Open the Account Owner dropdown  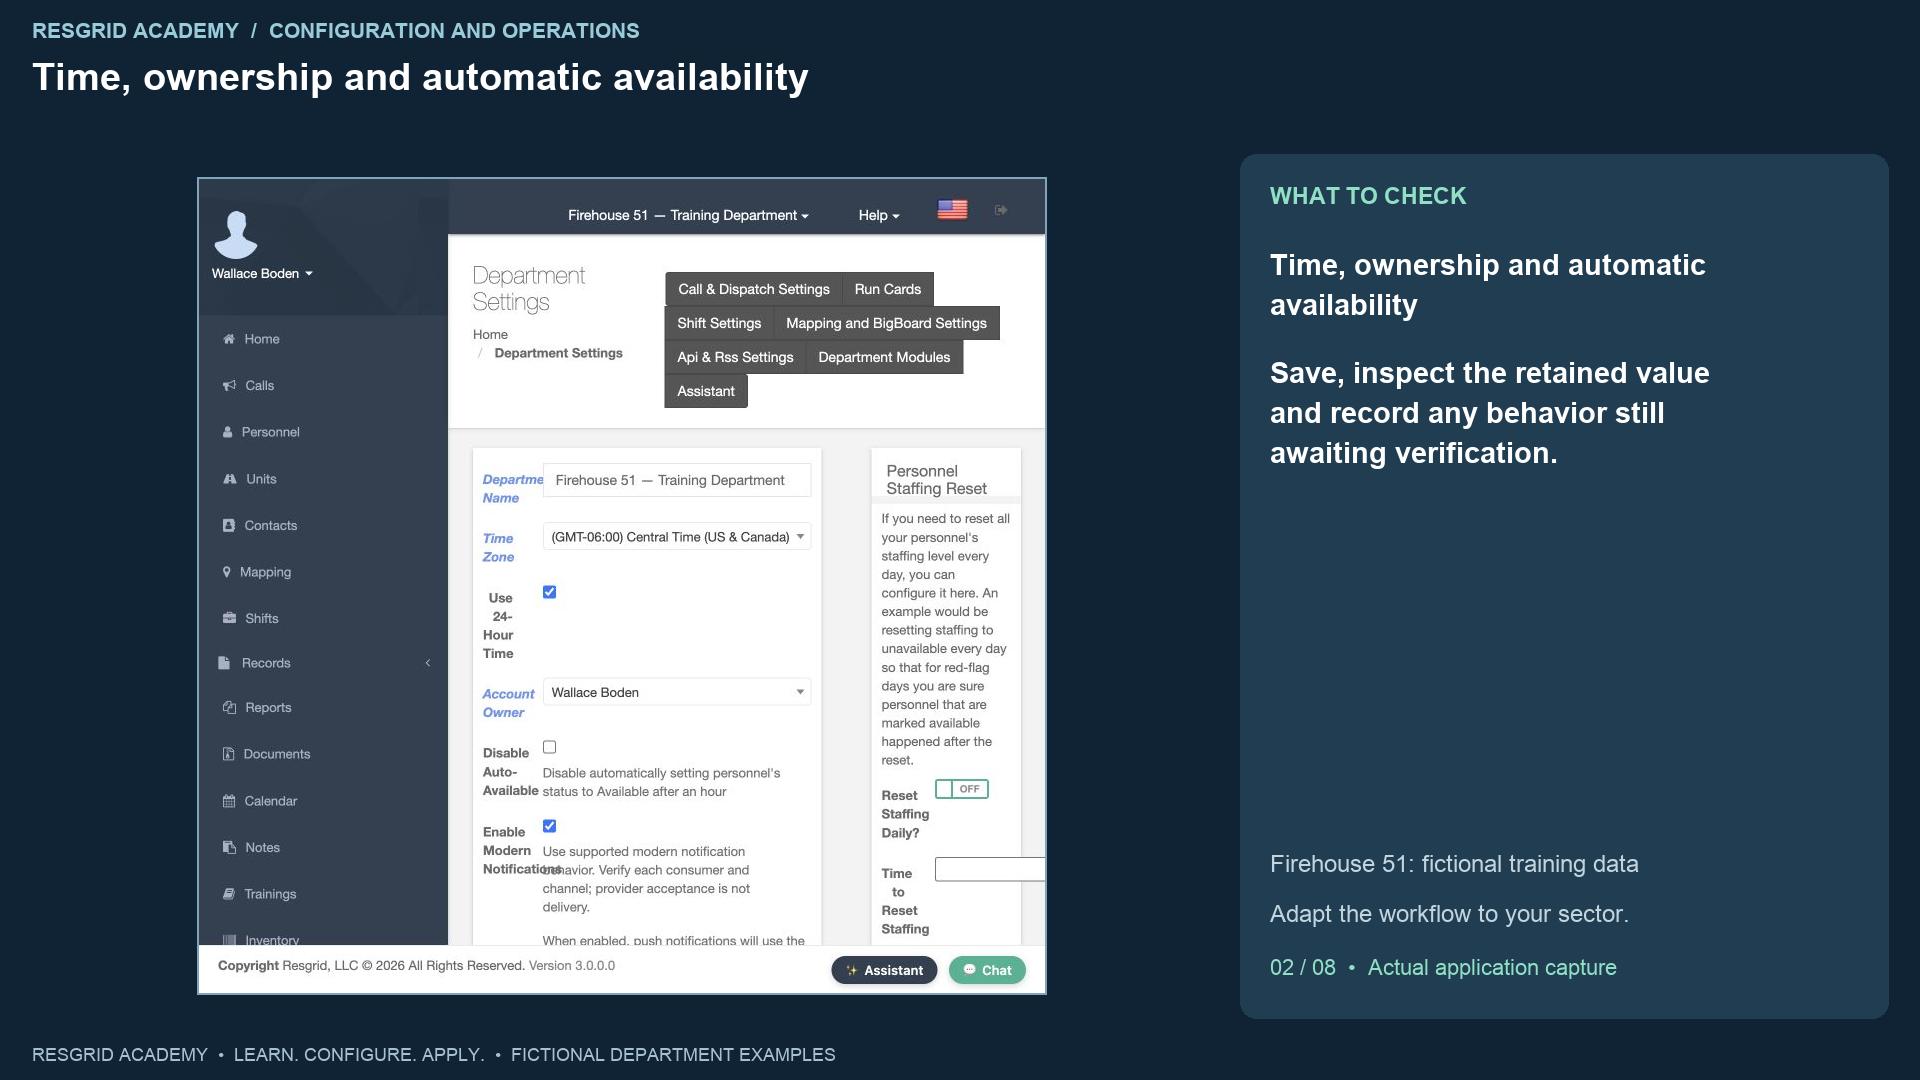pos(677,692)
